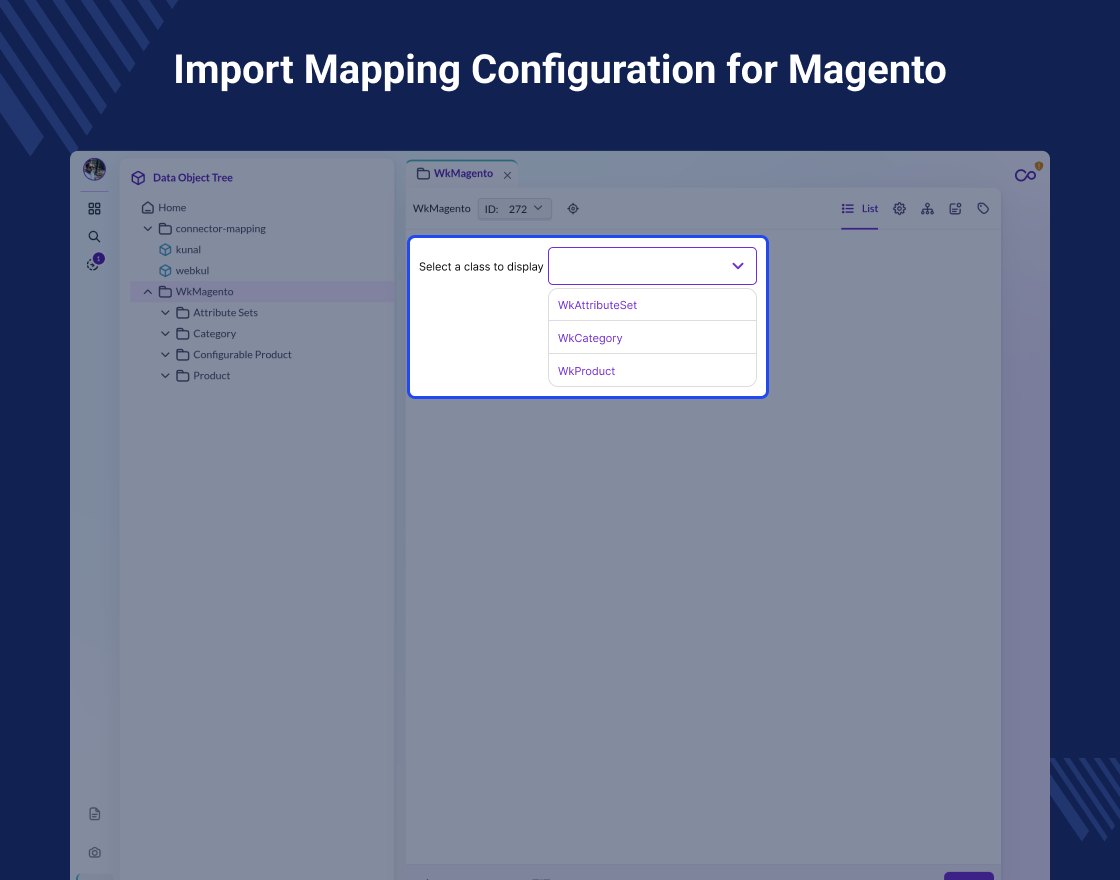This screenshot has width=1120, height=880.
Task: Click the Data Object Tree cube icon
Action: [x=139, y=178]
